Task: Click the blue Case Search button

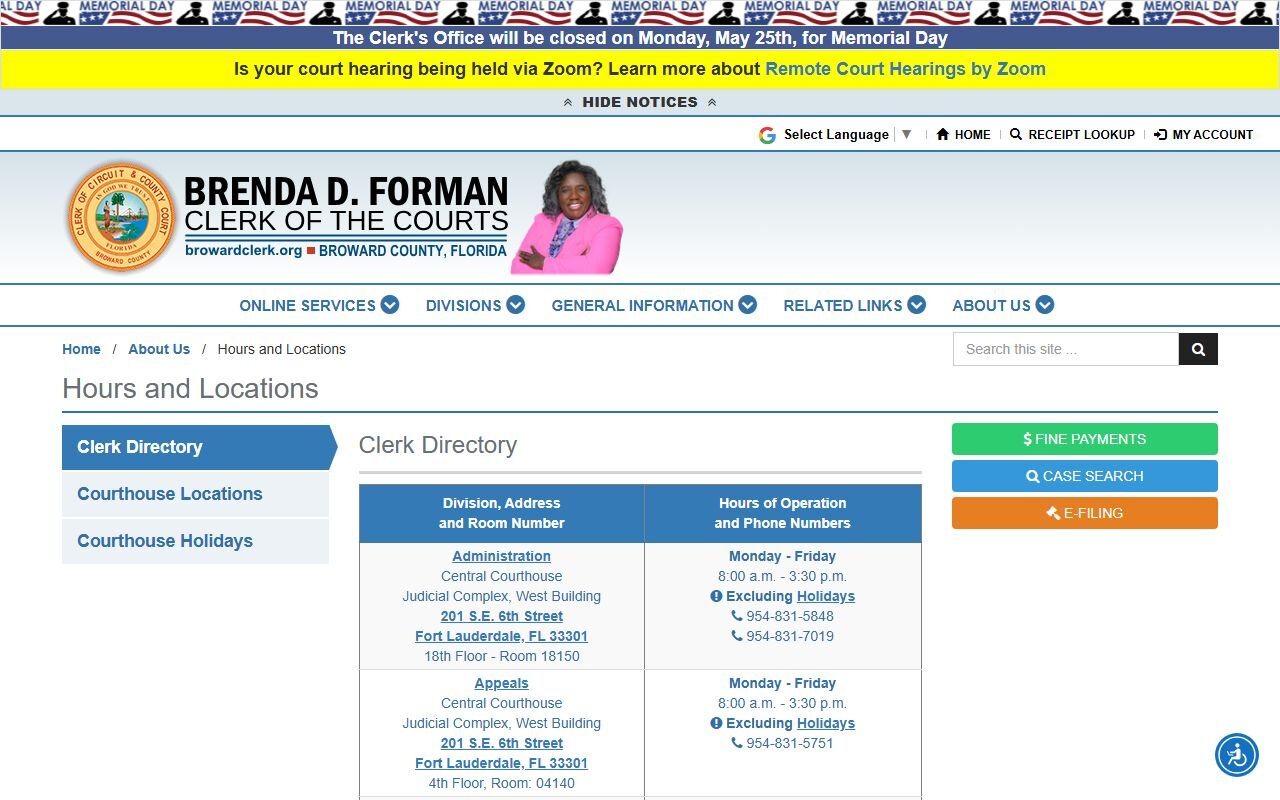Action: (x=1085, y=476)
